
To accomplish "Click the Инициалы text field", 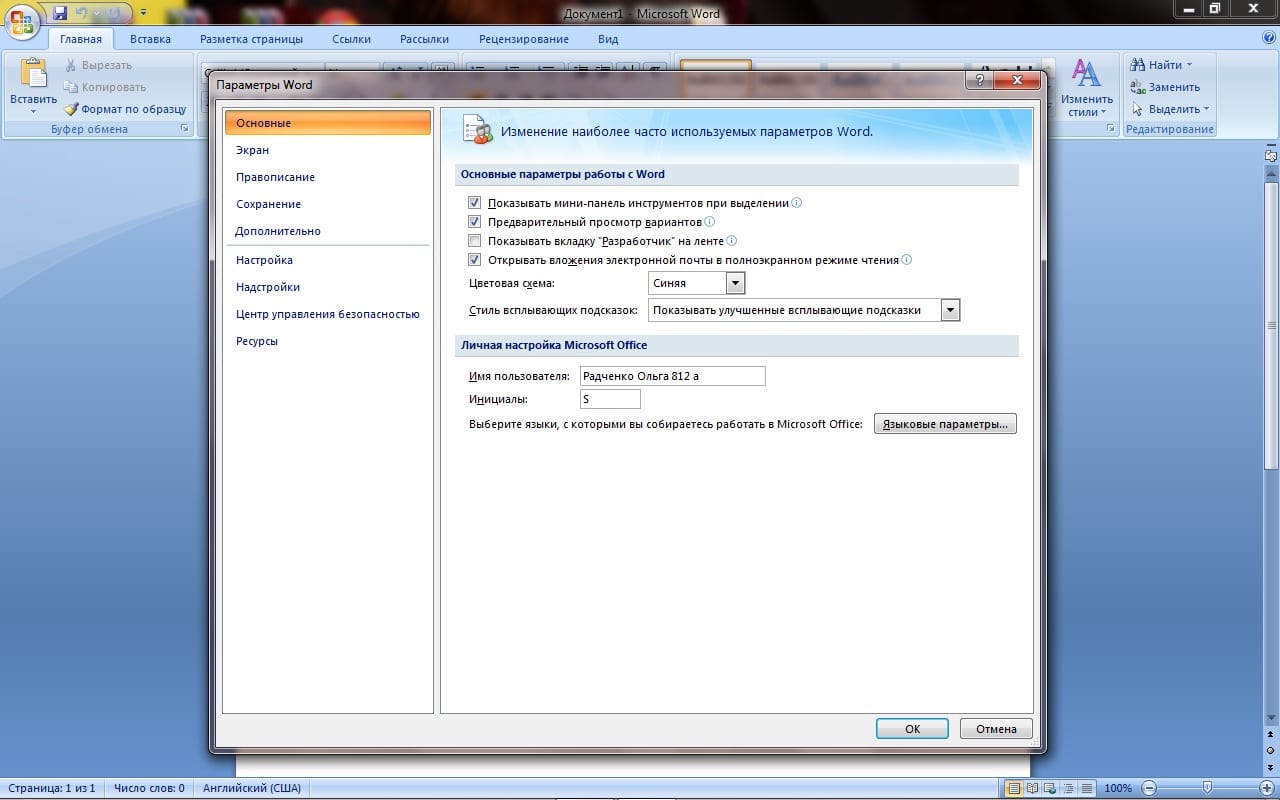I will click(x=610, y=399).
